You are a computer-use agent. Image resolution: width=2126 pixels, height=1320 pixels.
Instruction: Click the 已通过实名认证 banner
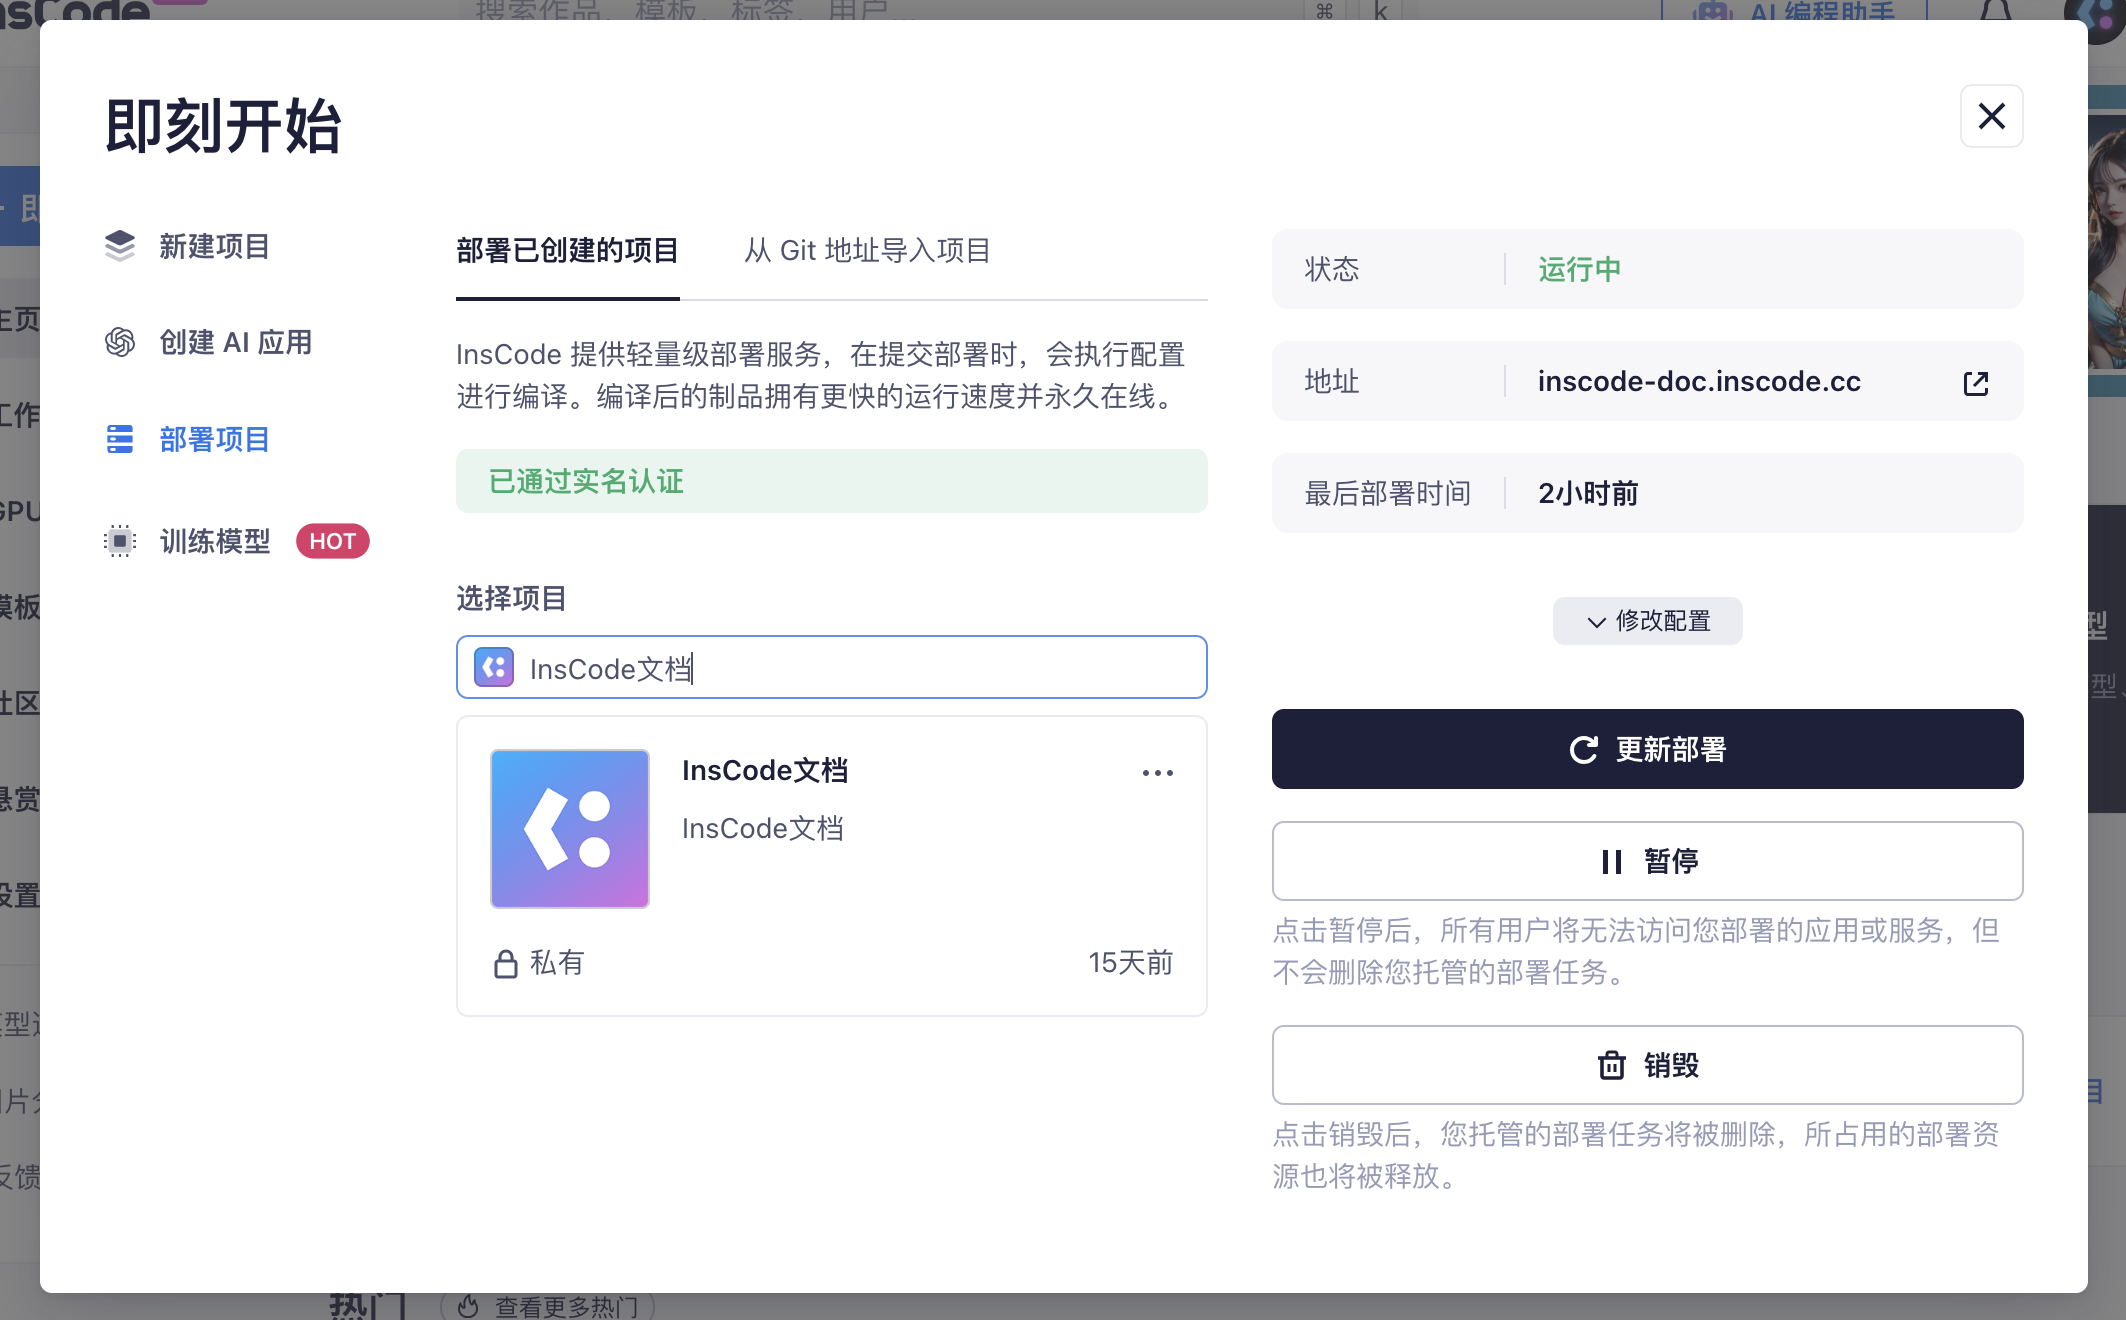(831, 481)
